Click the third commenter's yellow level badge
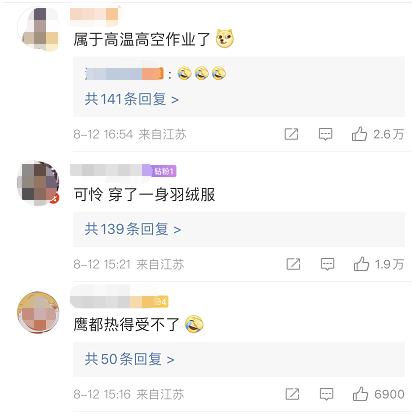This screenshot has width=412, height=415. point(155,302)
